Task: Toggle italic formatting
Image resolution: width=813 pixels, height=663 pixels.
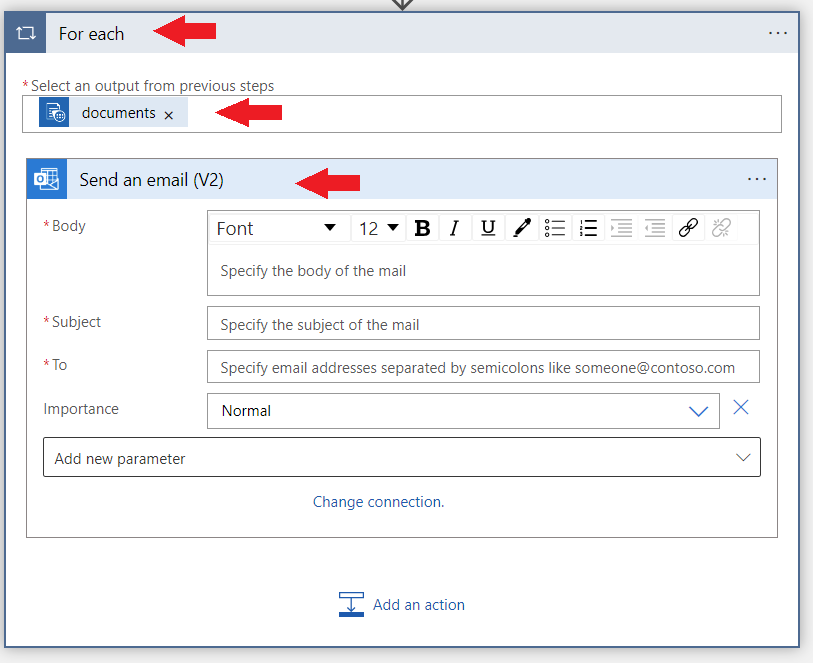Action: 455,228
